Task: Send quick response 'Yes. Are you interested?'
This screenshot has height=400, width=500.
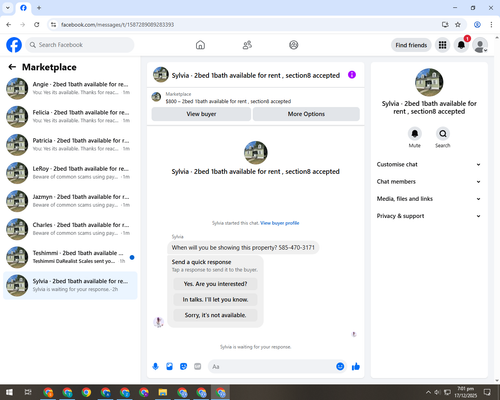Action: pyautogui.click(x=215, y=284)
